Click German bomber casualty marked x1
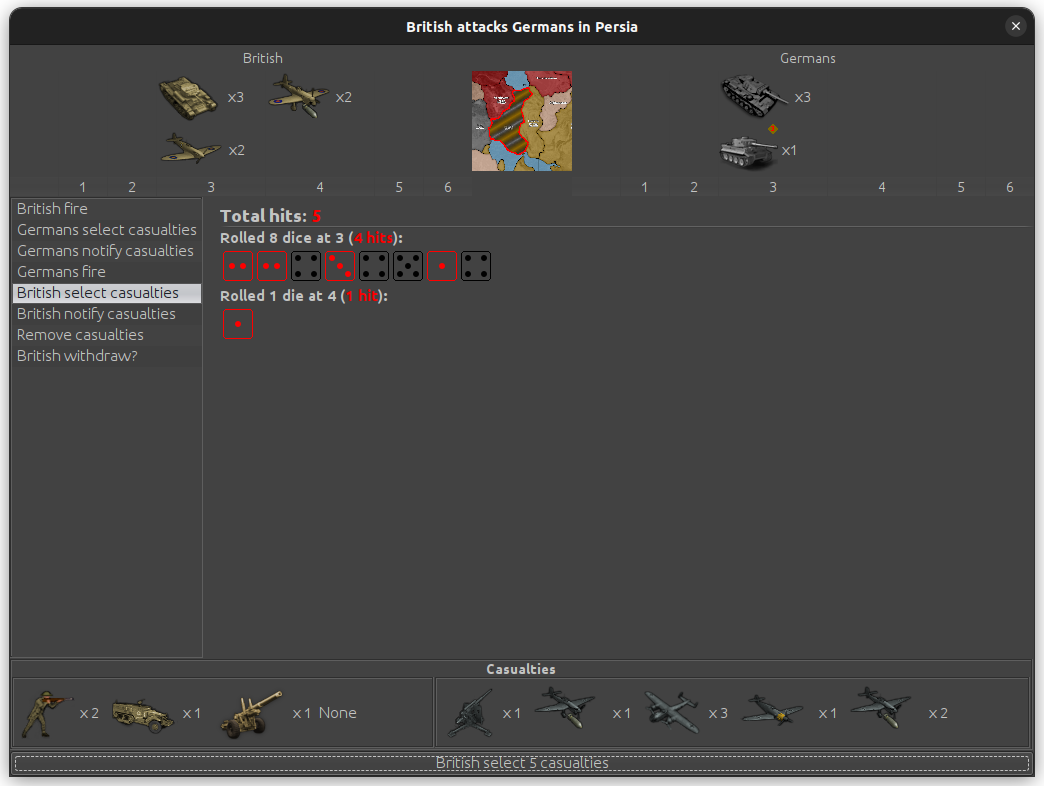This screenshot has height=786, width=1044. point(565,707)
